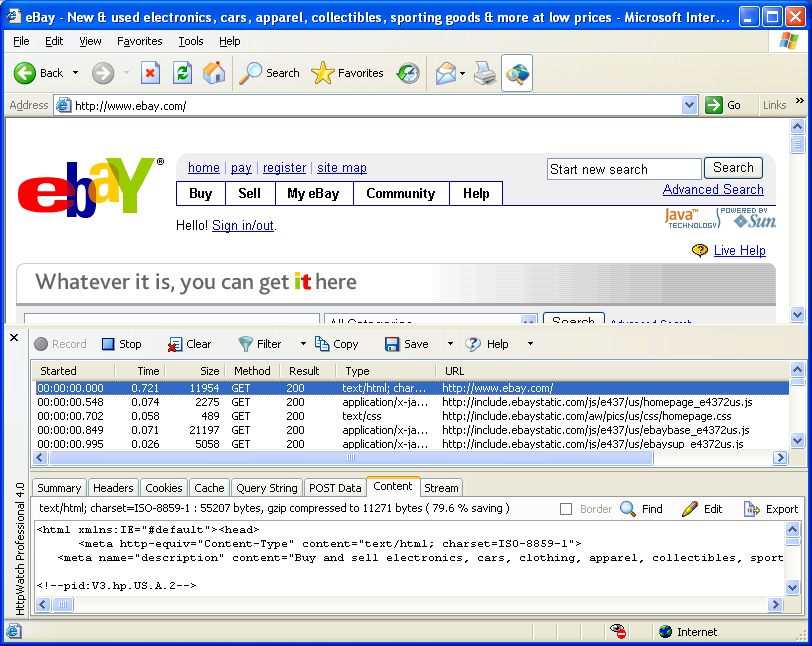The image size is (812, 646).
Task: Click the red Stop loading icon
Action: tap(150, 73)
